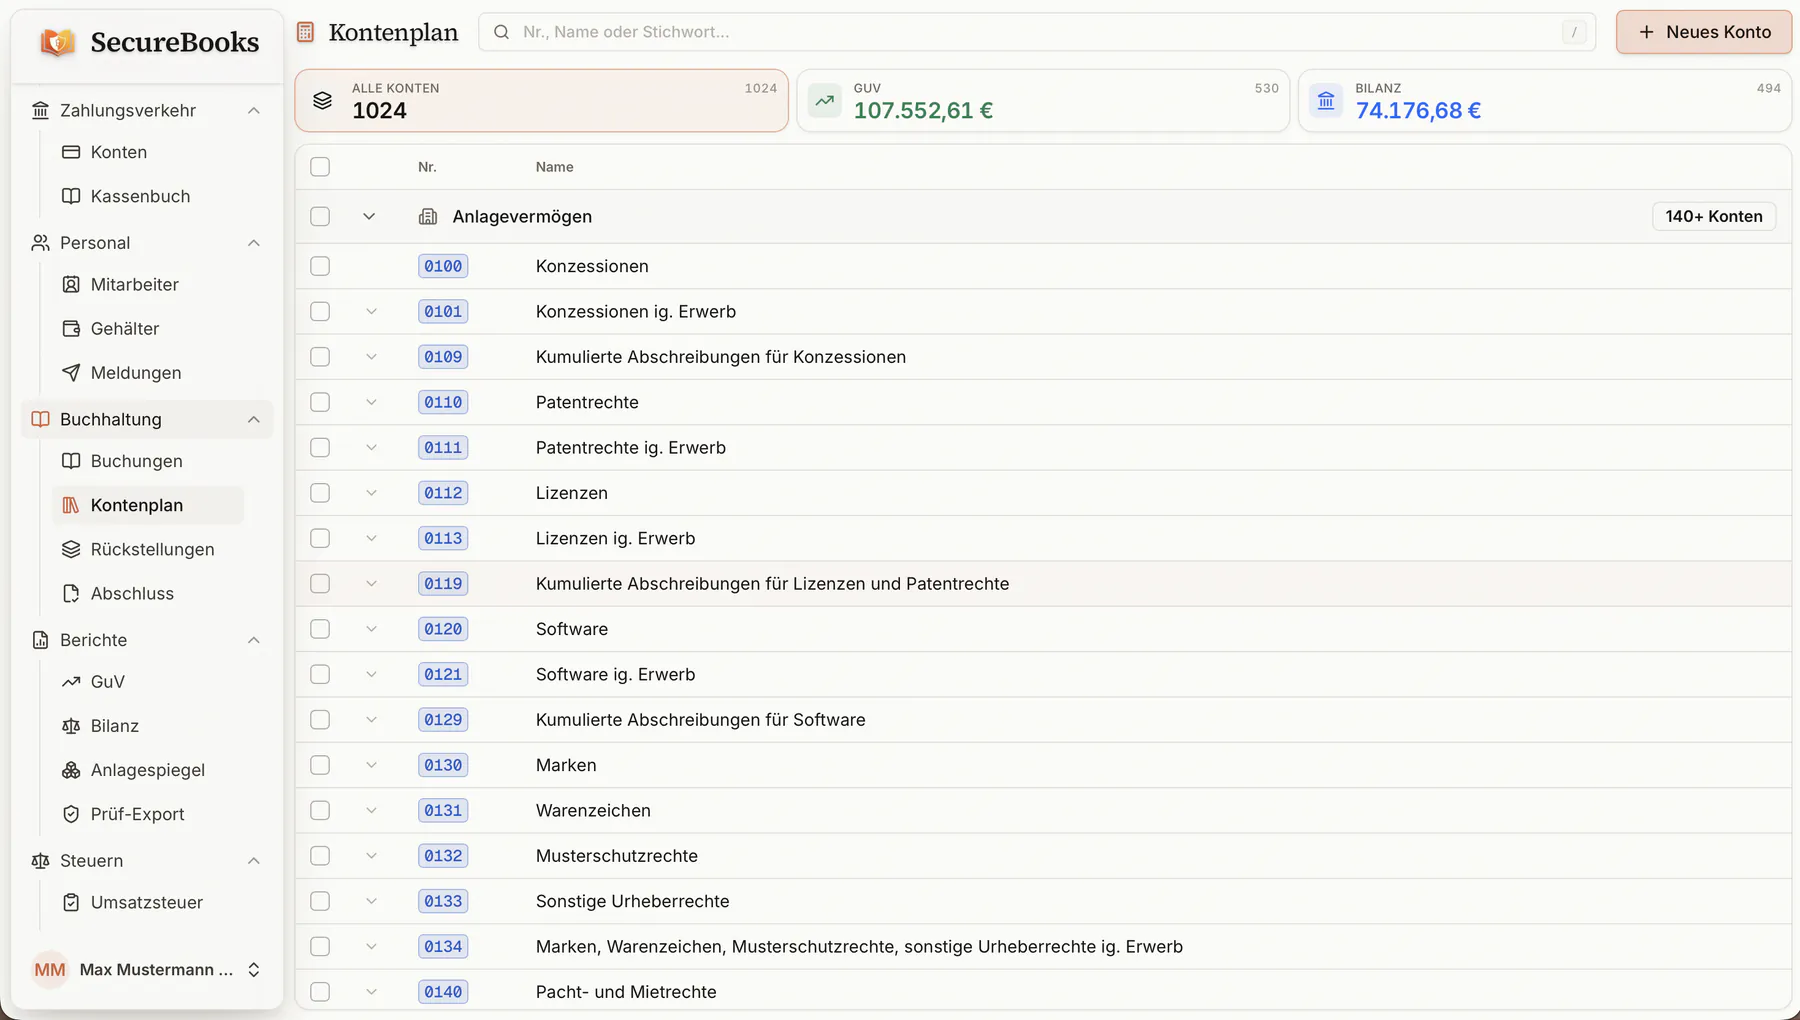Open the Max Mustermann account switcher
Image resolution: width=1800 pixels, height=1020 pixels.
(x=147, y=970)
